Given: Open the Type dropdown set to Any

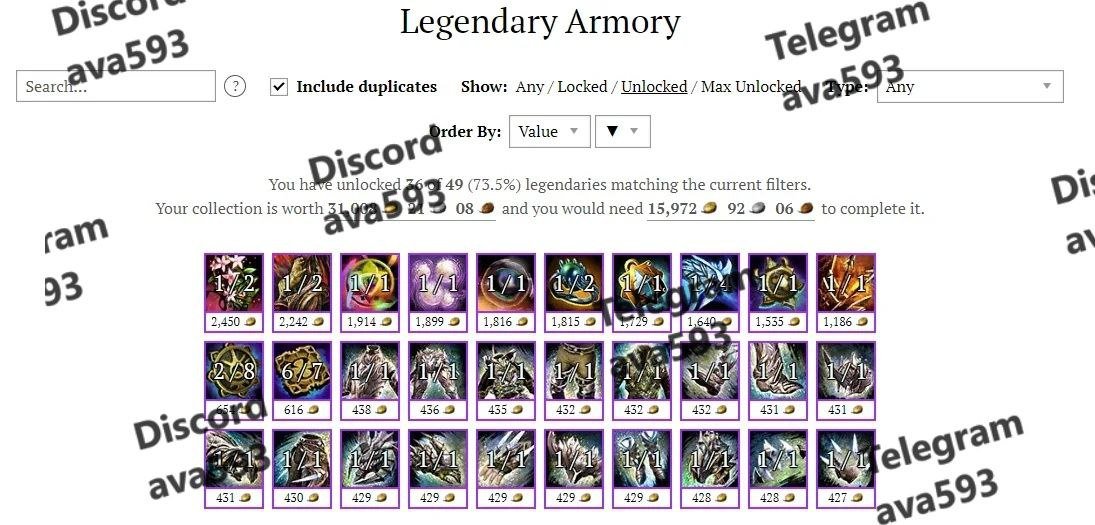Looking at the screenshot, I should coord(970,87).
